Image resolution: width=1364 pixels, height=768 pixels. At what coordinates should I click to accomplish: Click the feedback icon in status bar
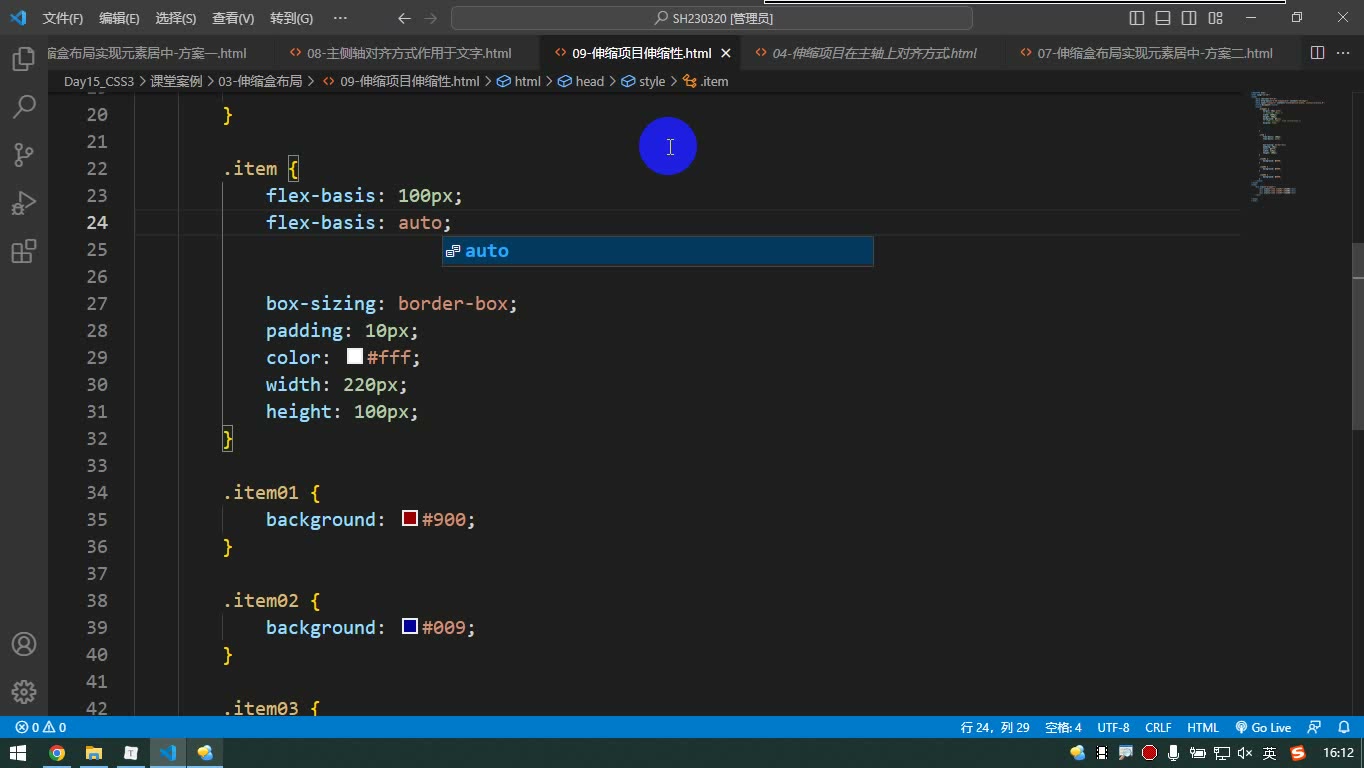1314,727
